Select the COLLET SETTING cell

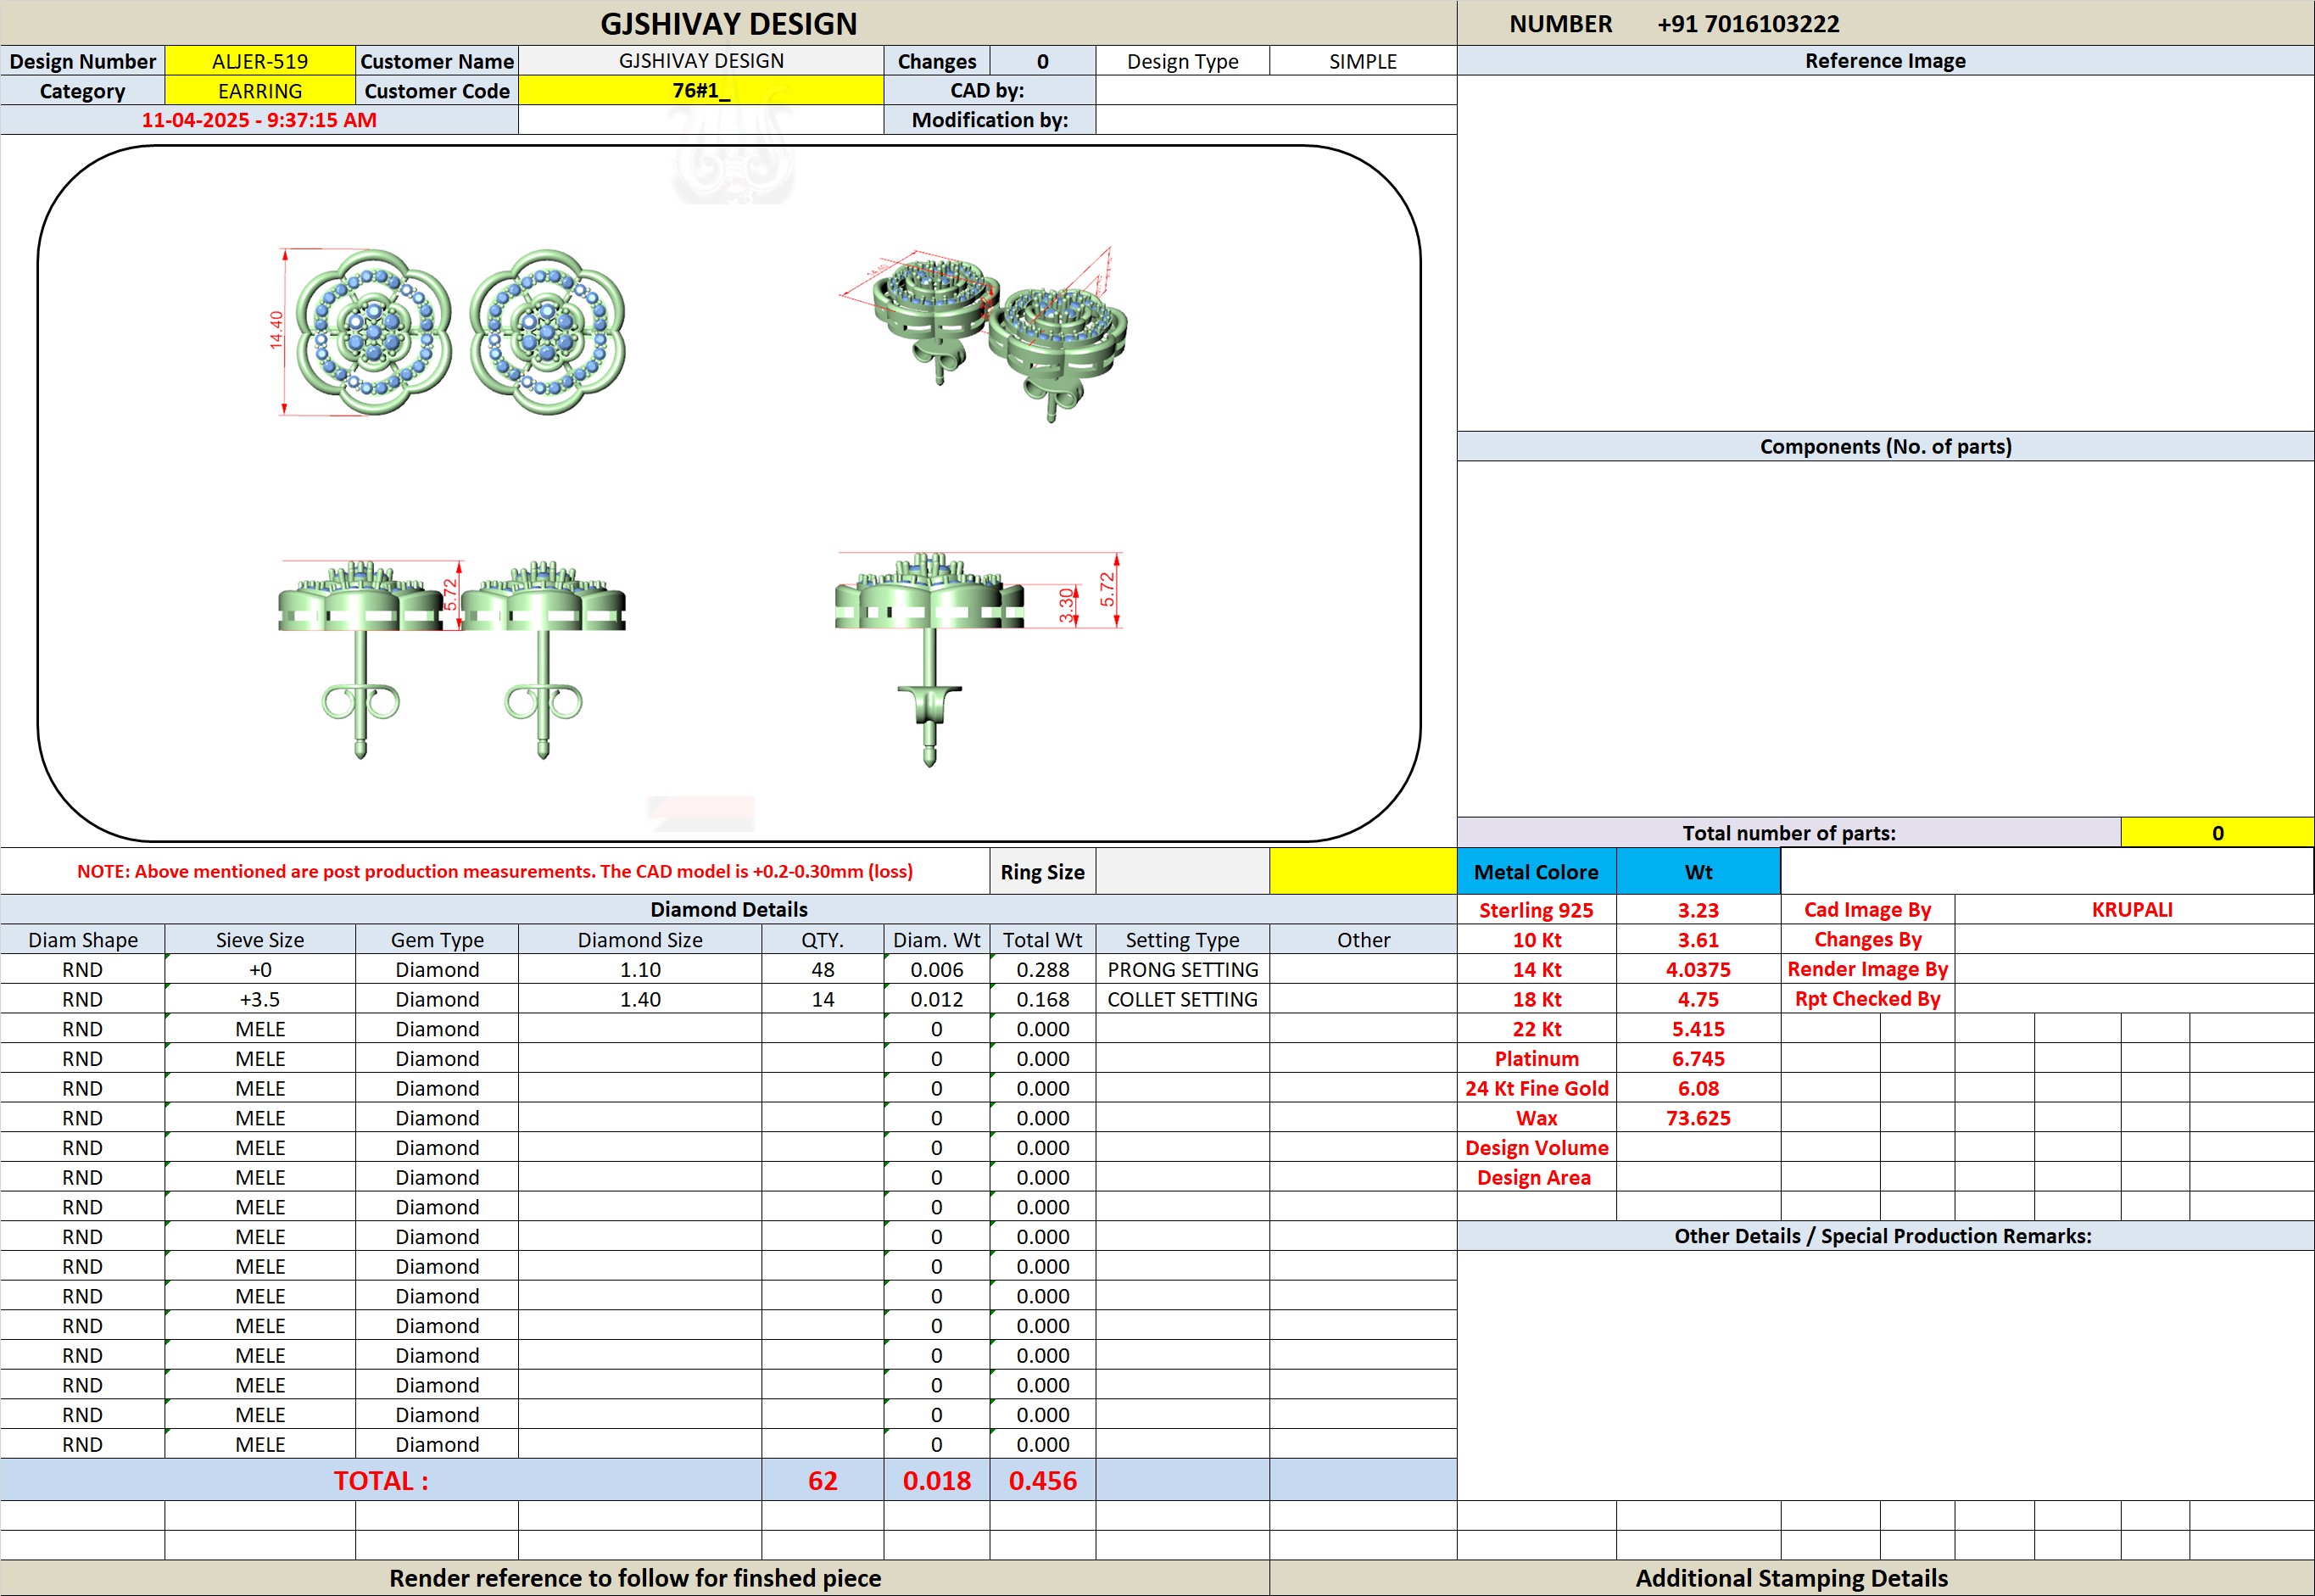point(1182,999)
